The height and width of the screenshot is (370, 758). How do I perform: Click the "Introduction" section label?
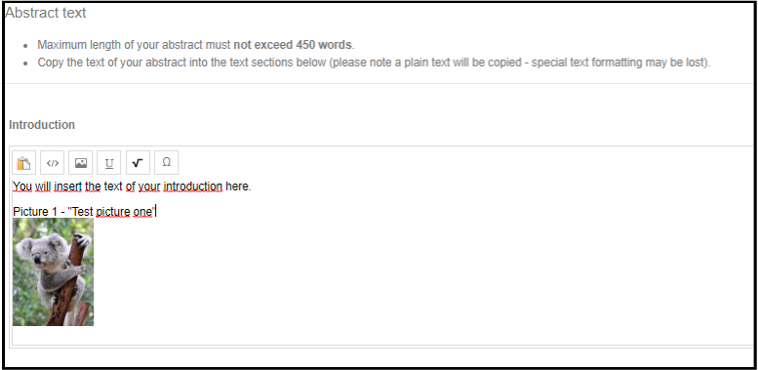tap(42, 125)
